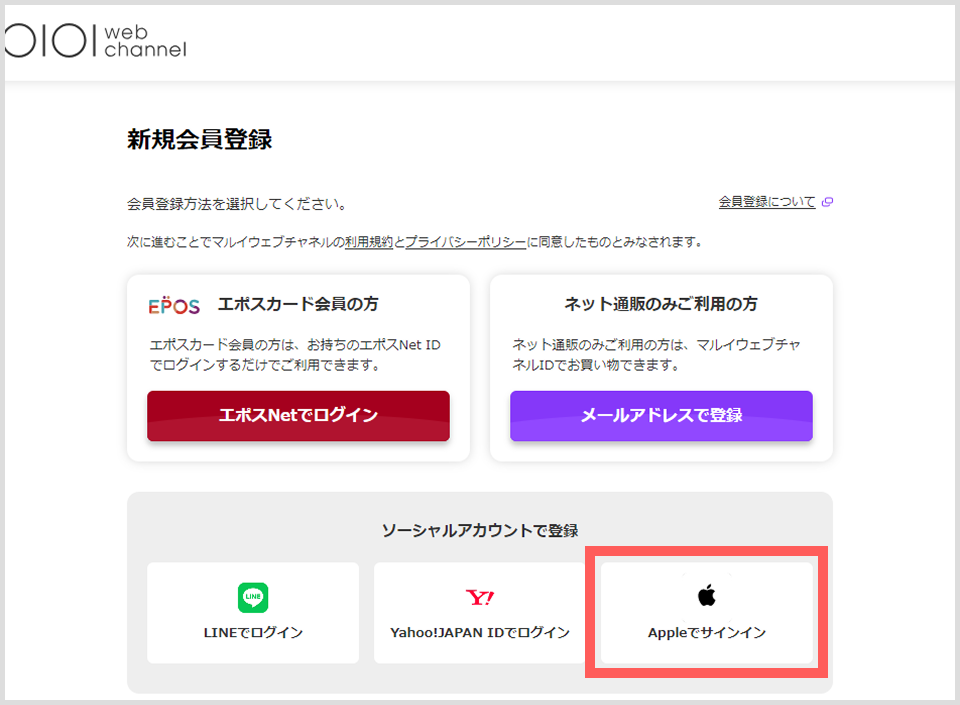The image size is (960, 705).
Task: Click the OIOI logo in the header
Action: pyautogui.click(x=48, y=40)
